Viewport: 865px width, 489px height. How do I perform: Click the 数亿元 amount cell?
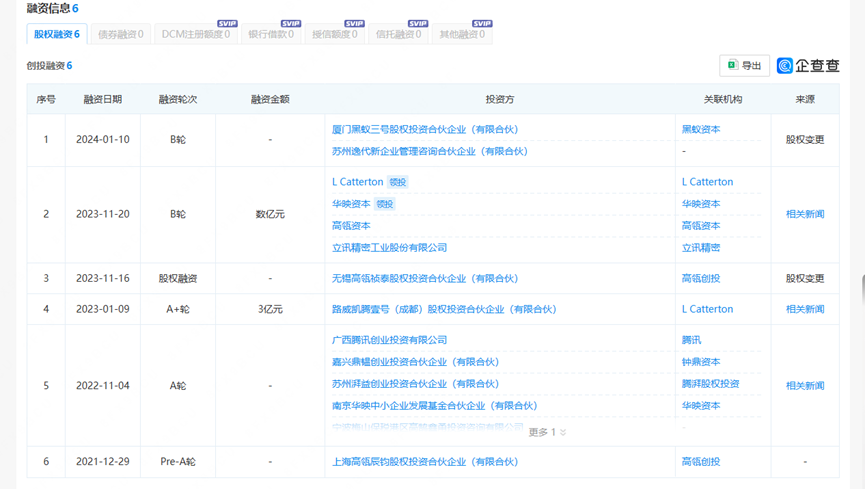point(270,214)
